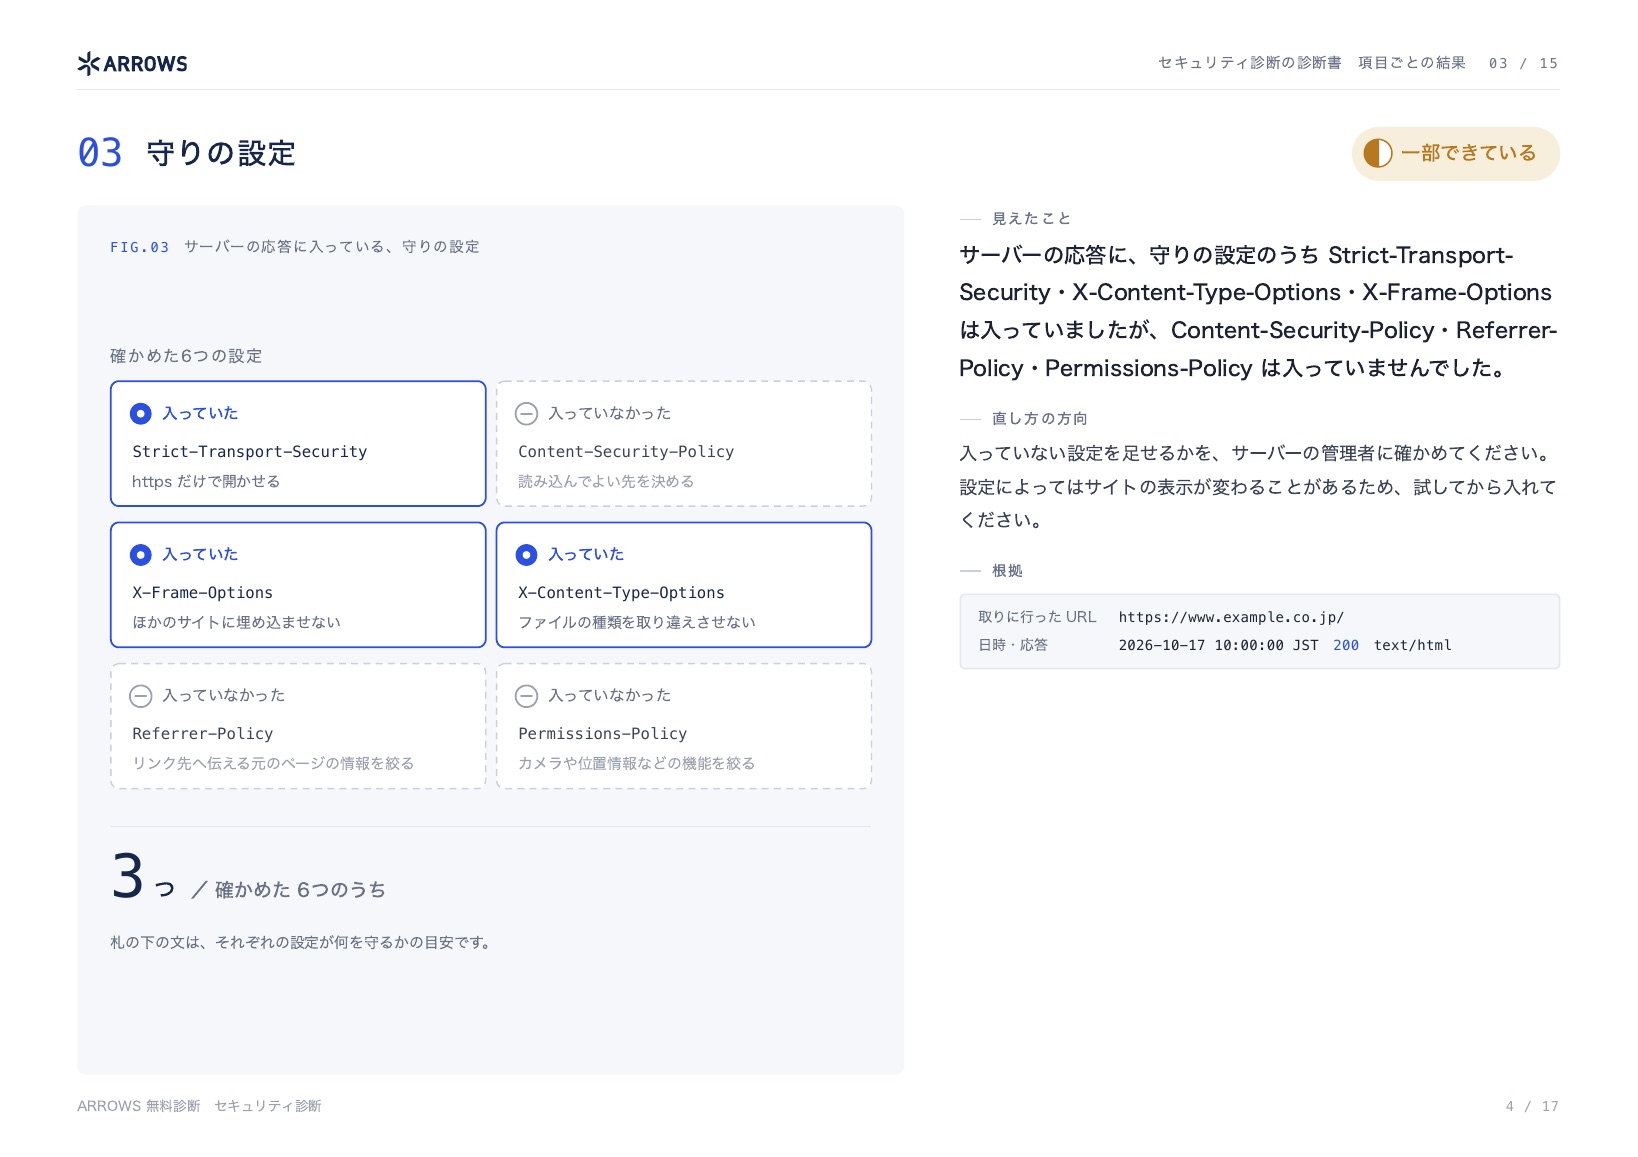
Task: Click the footer text ARROWS 無料診断
Action: (139, 1106)
